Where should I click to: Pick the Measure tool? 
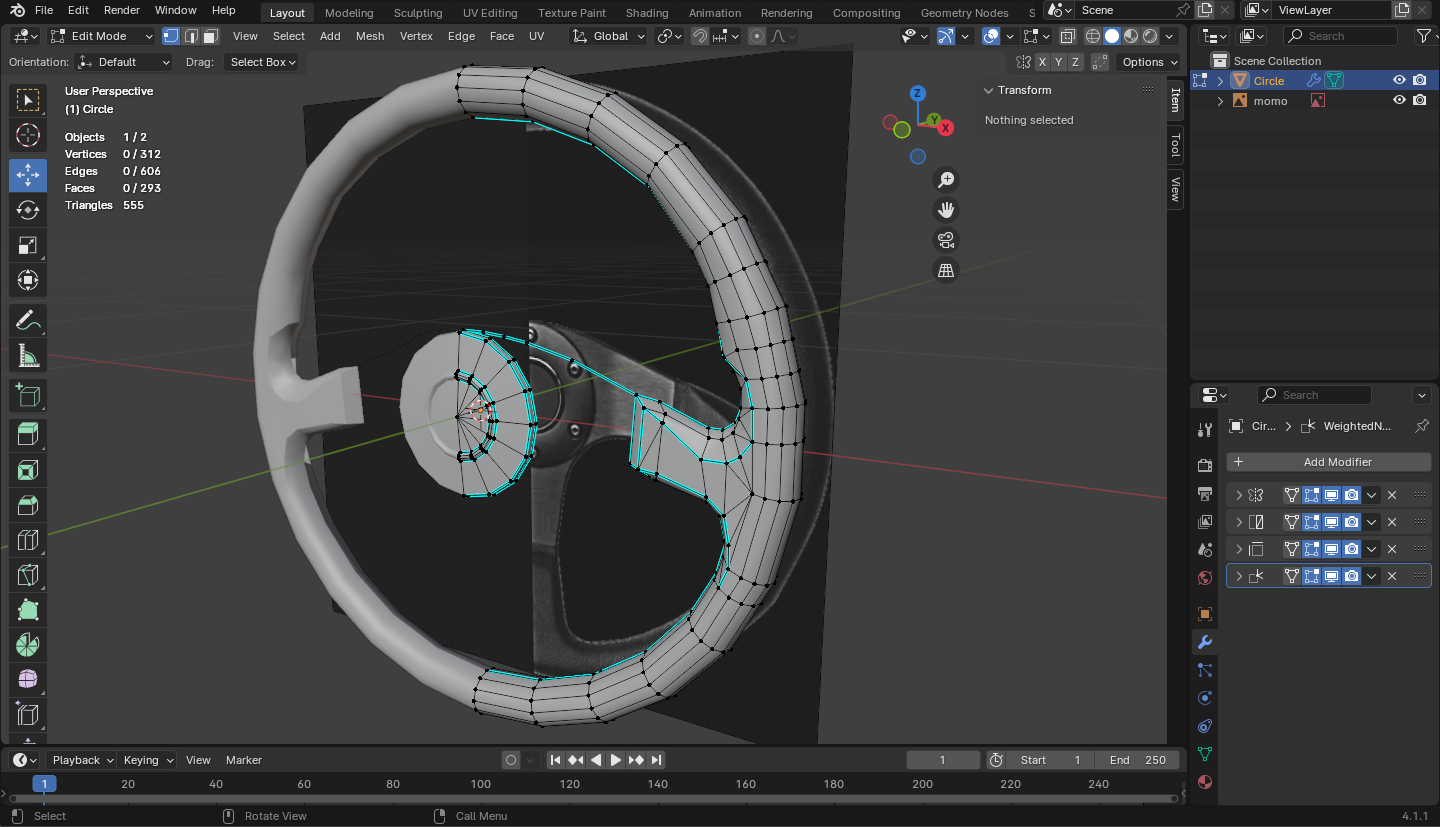[28, 356]
